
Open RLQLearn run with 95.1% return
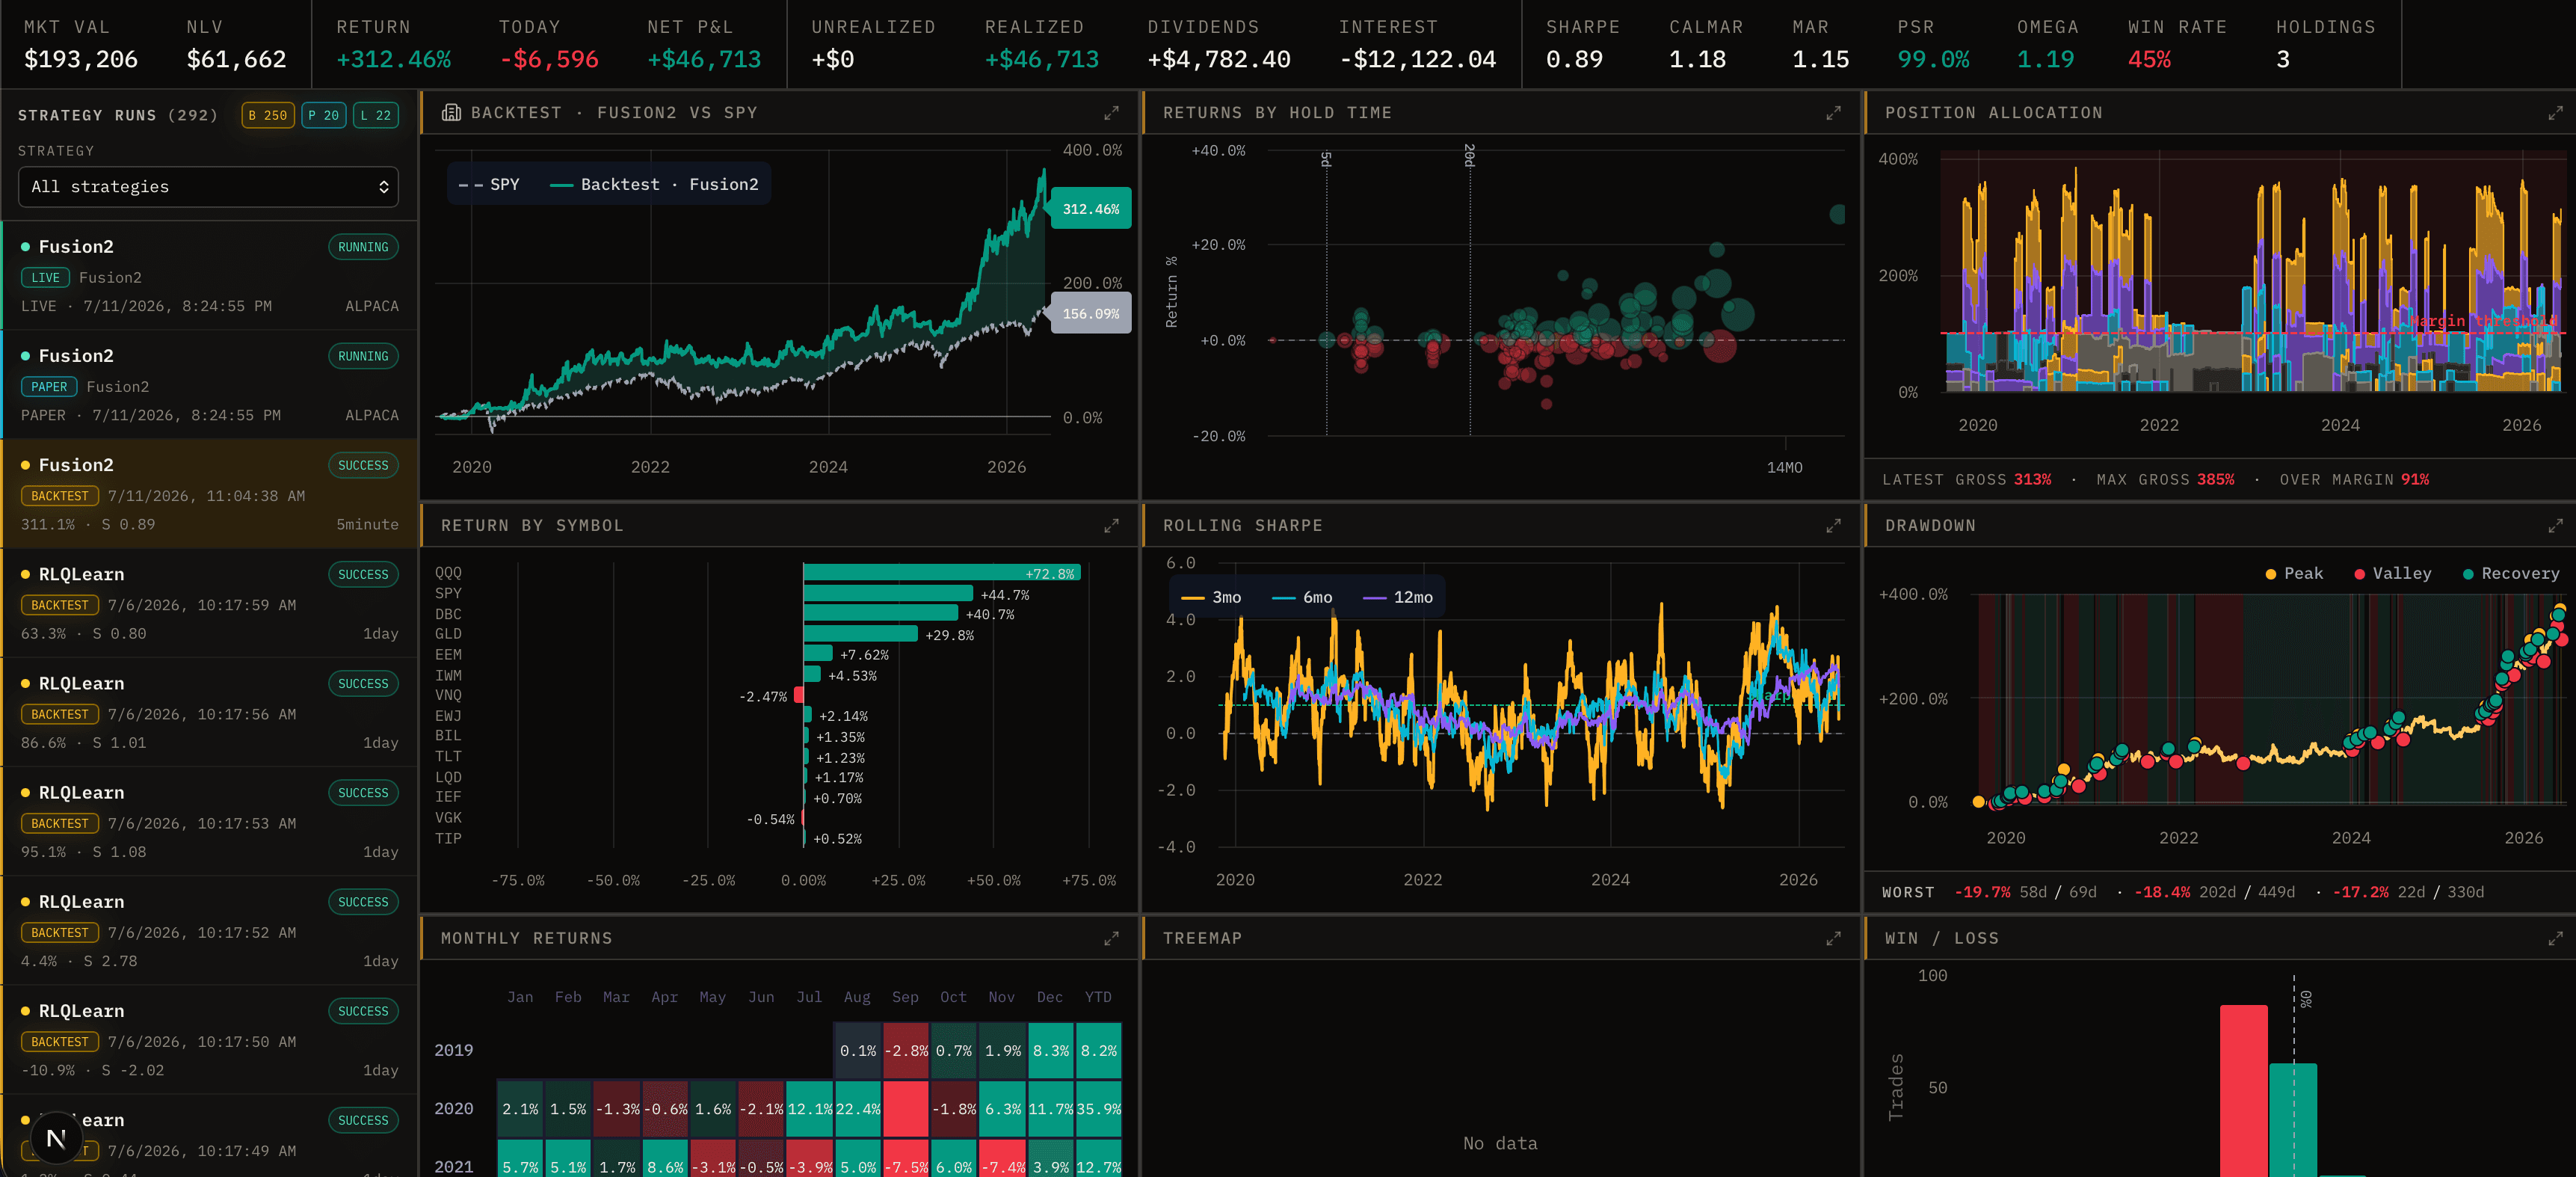tap(209, 821)
